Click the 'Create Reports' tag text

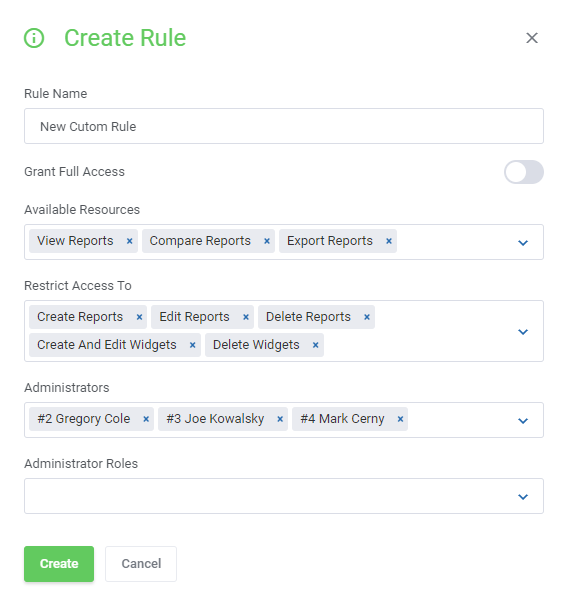80,317
